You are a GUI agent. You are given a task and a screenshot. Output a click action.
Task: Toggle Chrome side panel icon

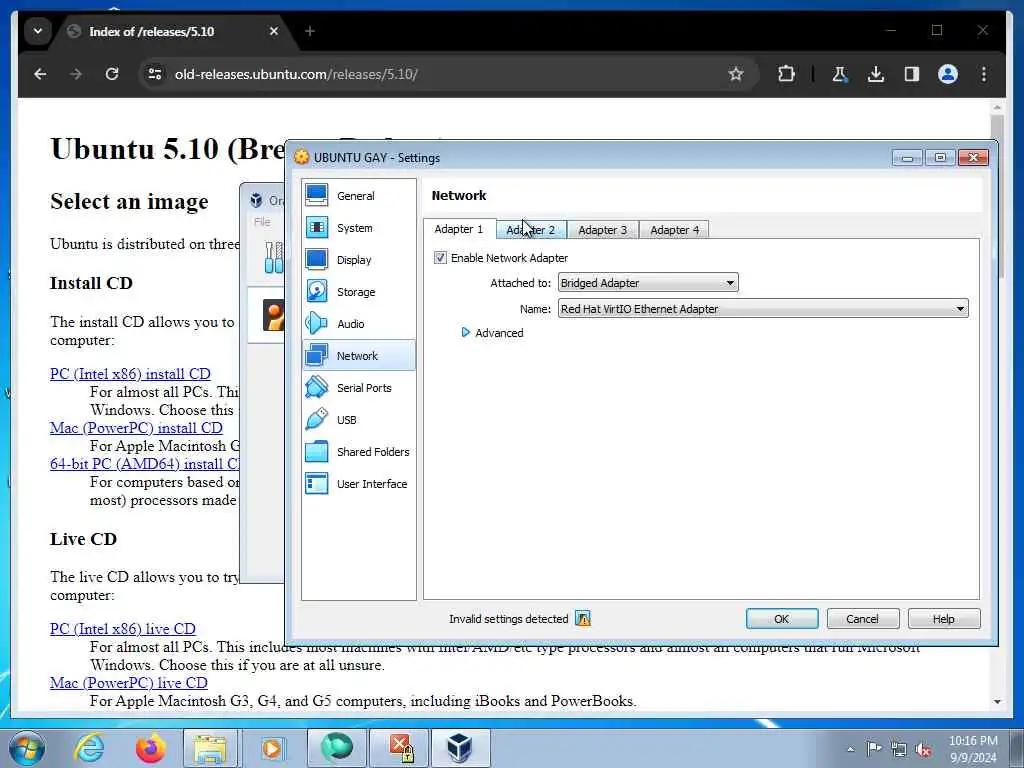pyautogui.click(x=912, y=74)
